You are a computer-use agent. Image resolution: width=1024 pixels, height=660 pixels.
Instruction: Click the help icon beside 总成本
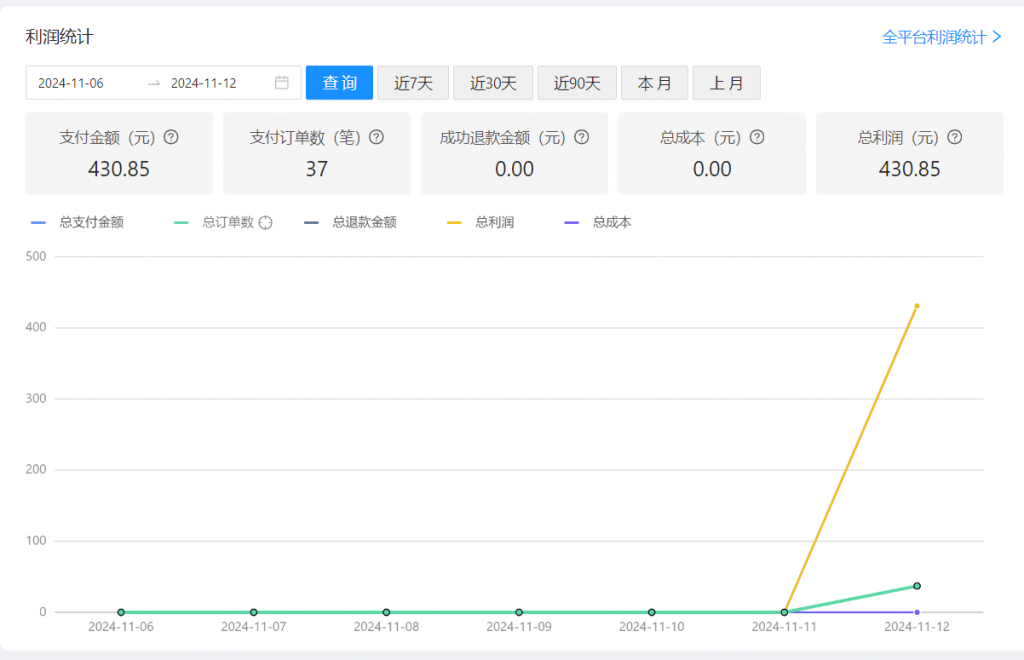click(x=758, y=137)
